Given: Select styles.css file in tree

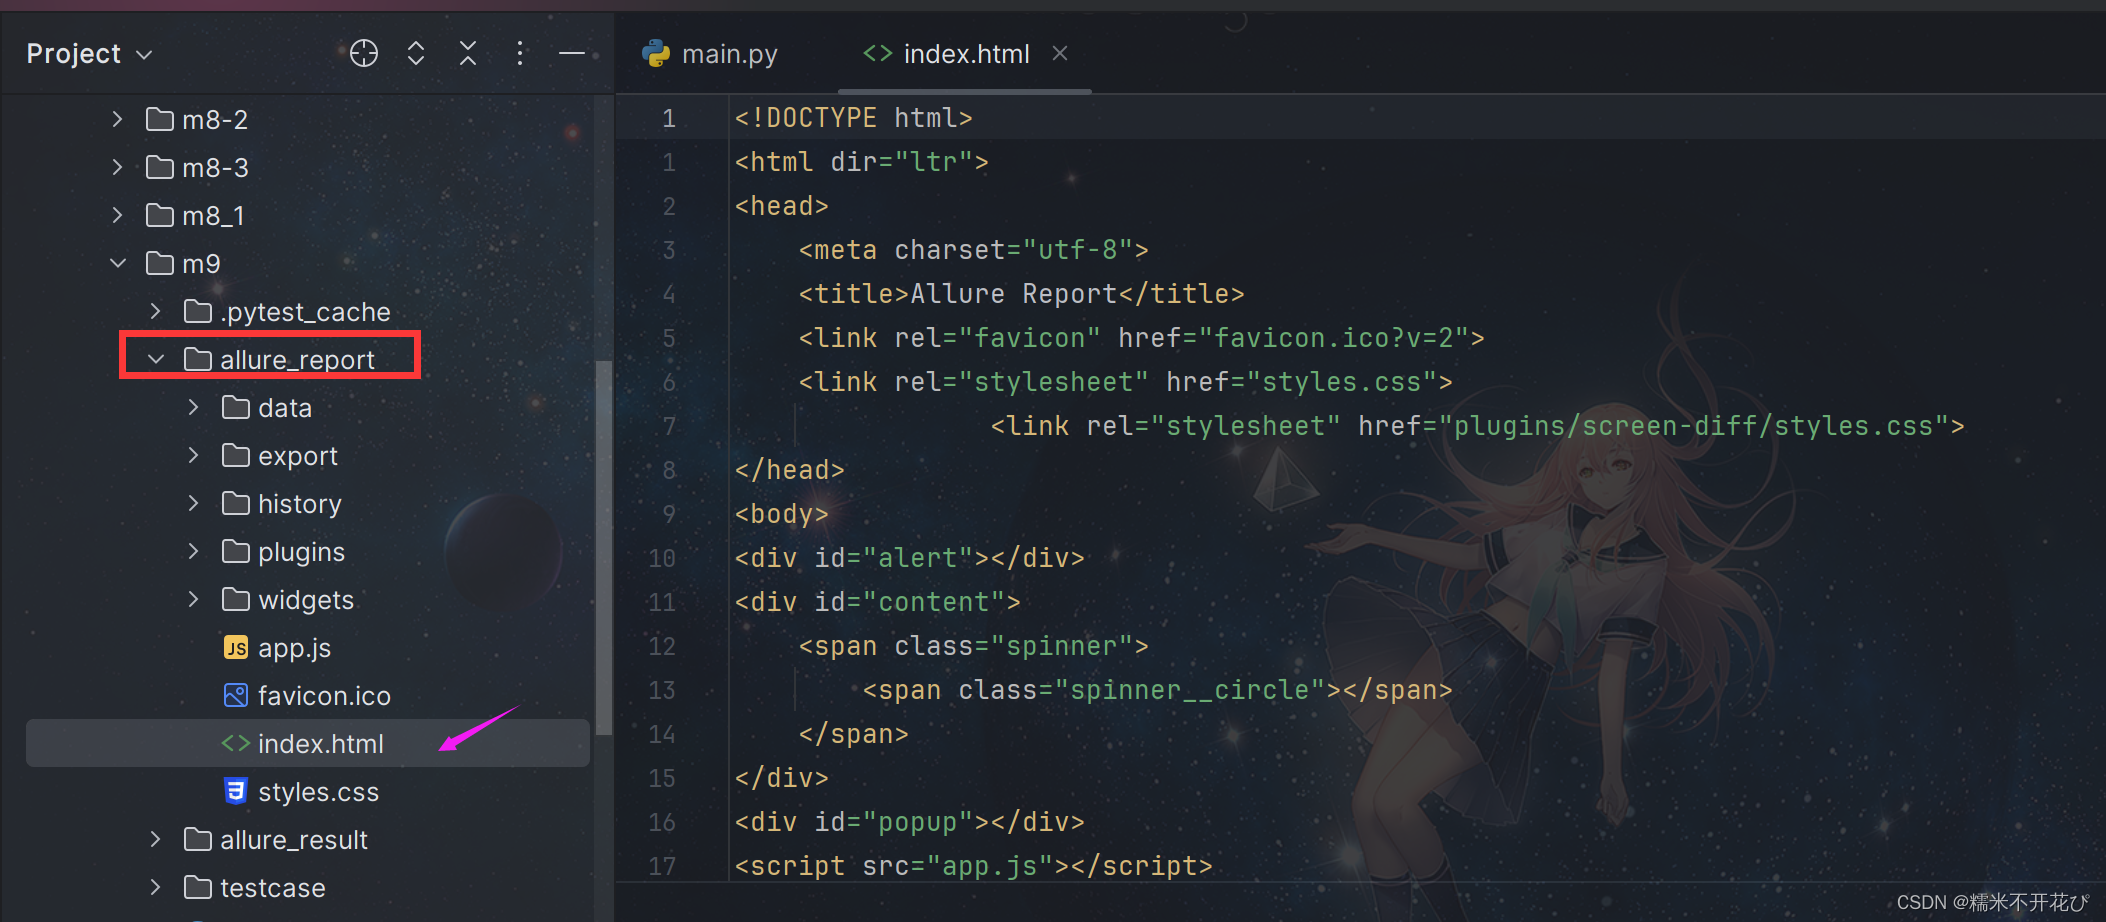Looking at the screenshot, I should click(318, 792).
